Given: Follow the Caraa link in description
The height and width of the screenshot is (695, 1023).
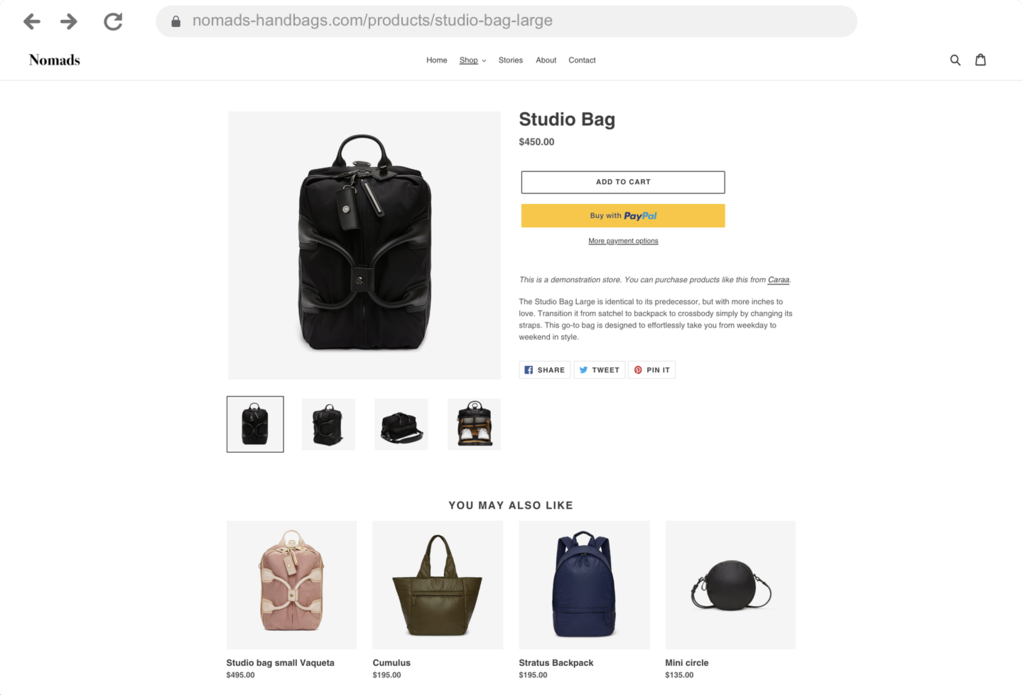Looking at the screenshot, I should [x=778, y=279].
